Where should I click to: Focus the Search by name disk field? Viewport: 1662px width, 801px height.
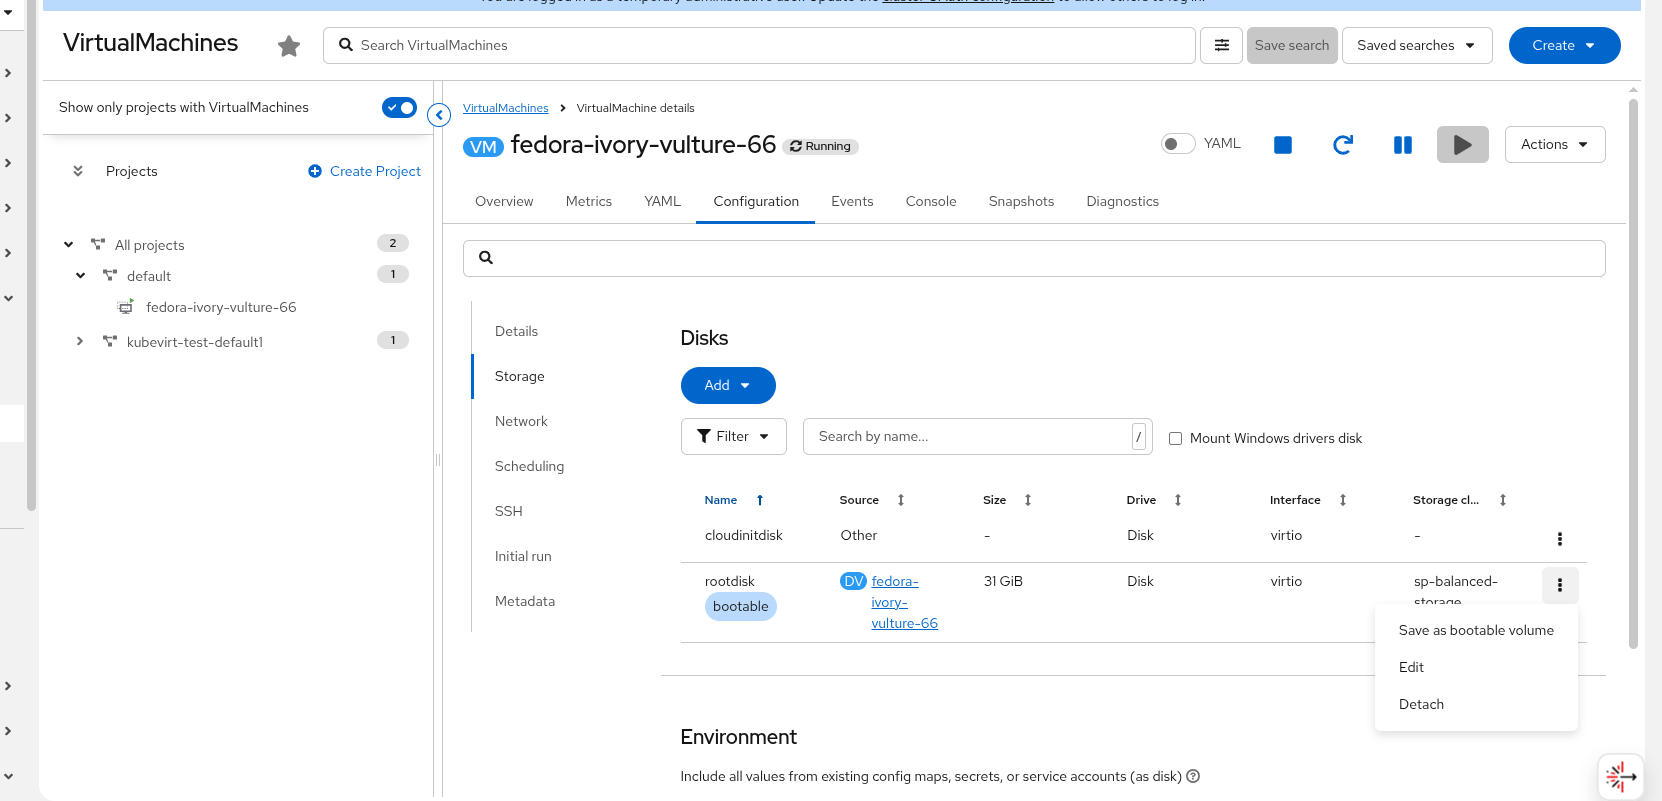coord(977,436)
